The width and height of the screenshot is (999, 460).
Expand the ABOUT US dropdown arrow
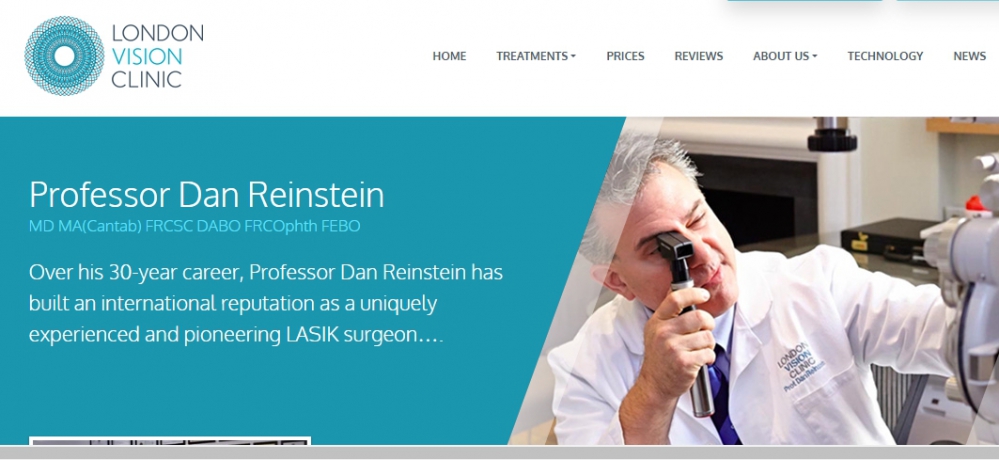[x=814, y=57]
